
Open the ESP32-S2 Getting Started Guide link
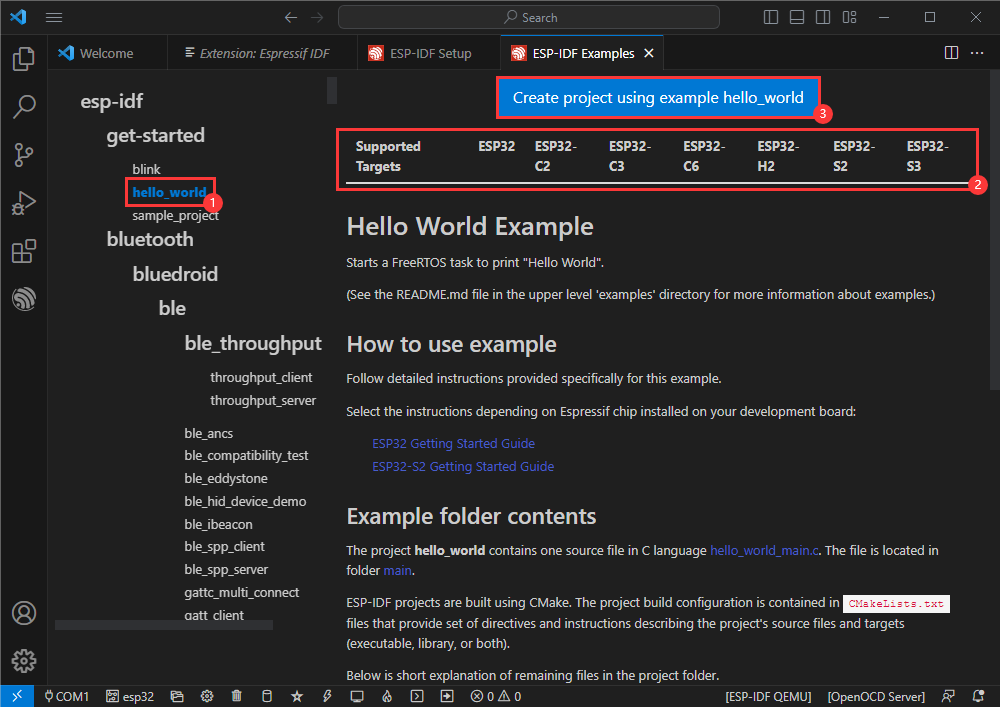click(462, 466)
